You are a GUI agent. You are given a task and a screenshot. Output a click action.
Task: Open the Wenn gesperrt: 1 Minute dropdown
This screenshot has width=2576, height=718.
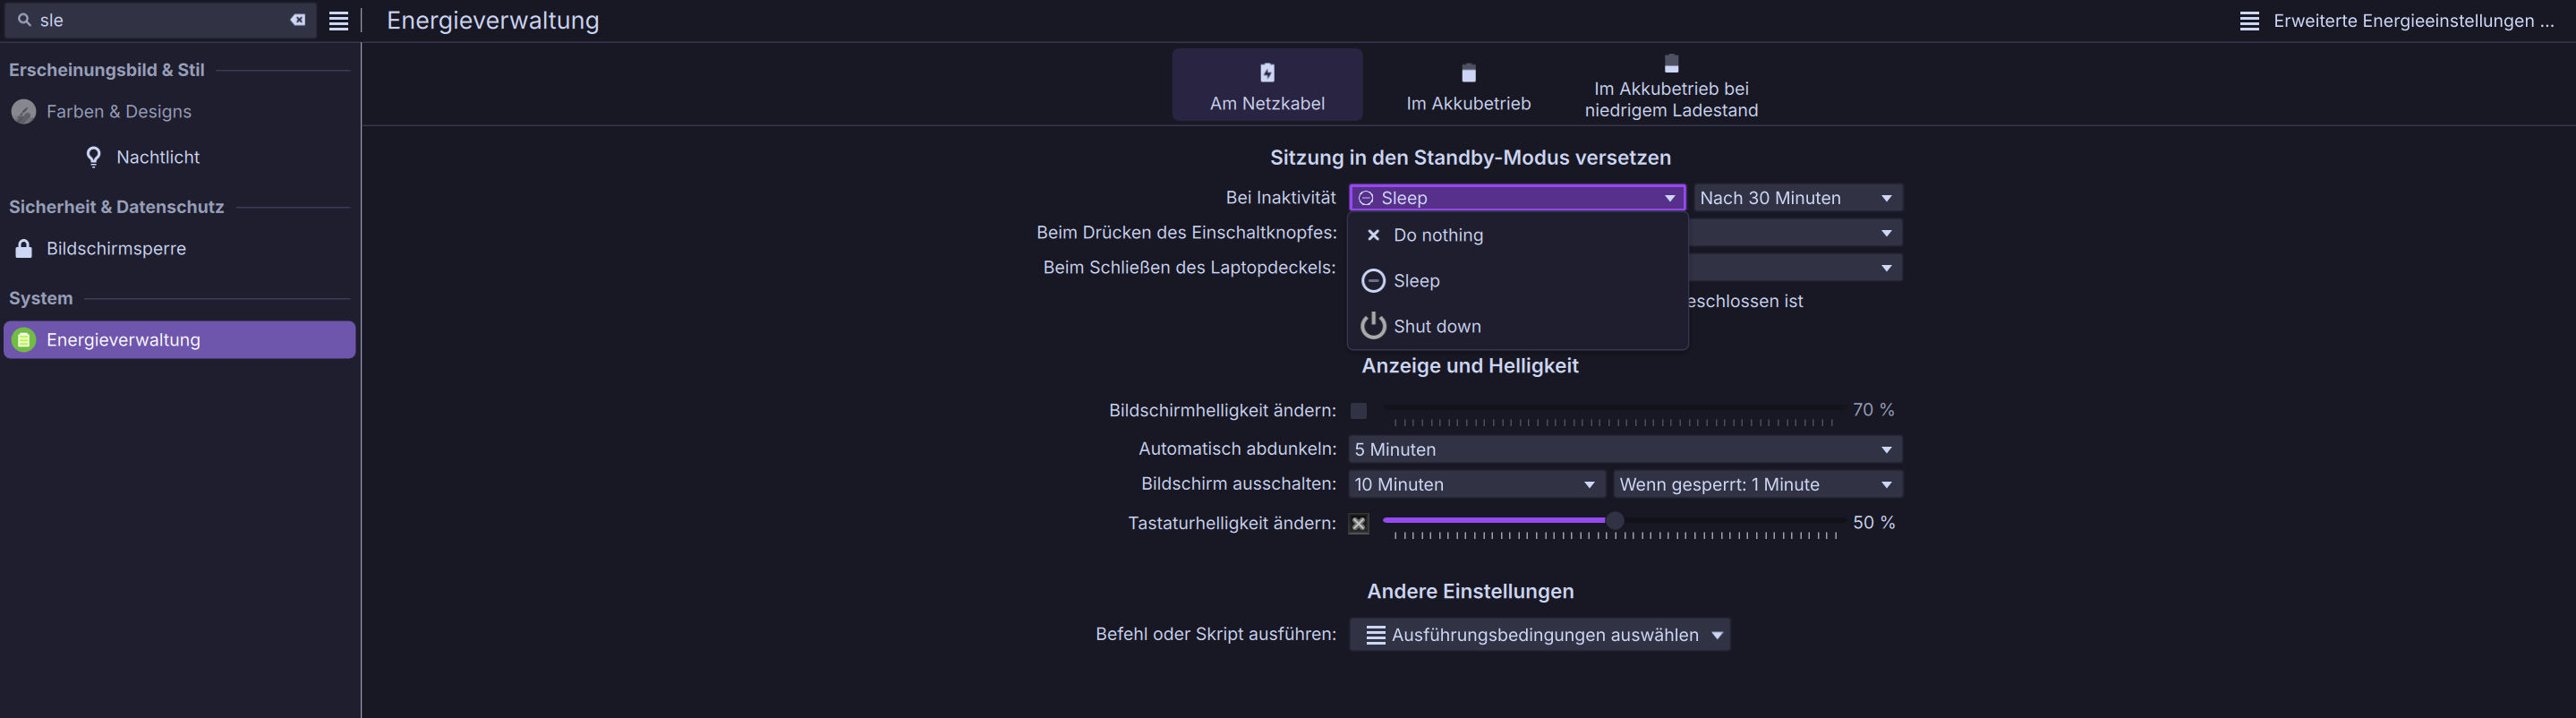point(1757,485)
